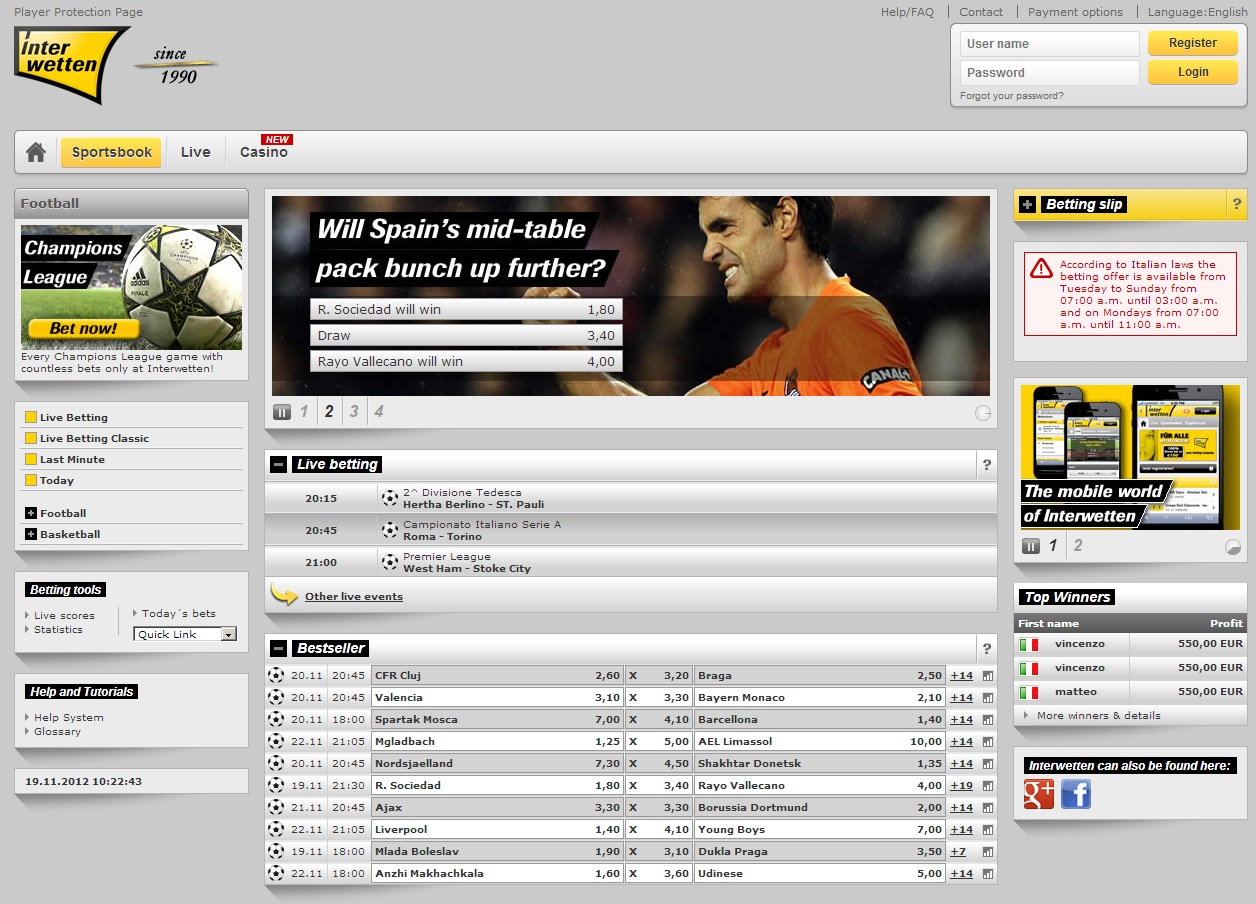Switch to the Live tab

(196, 152)
